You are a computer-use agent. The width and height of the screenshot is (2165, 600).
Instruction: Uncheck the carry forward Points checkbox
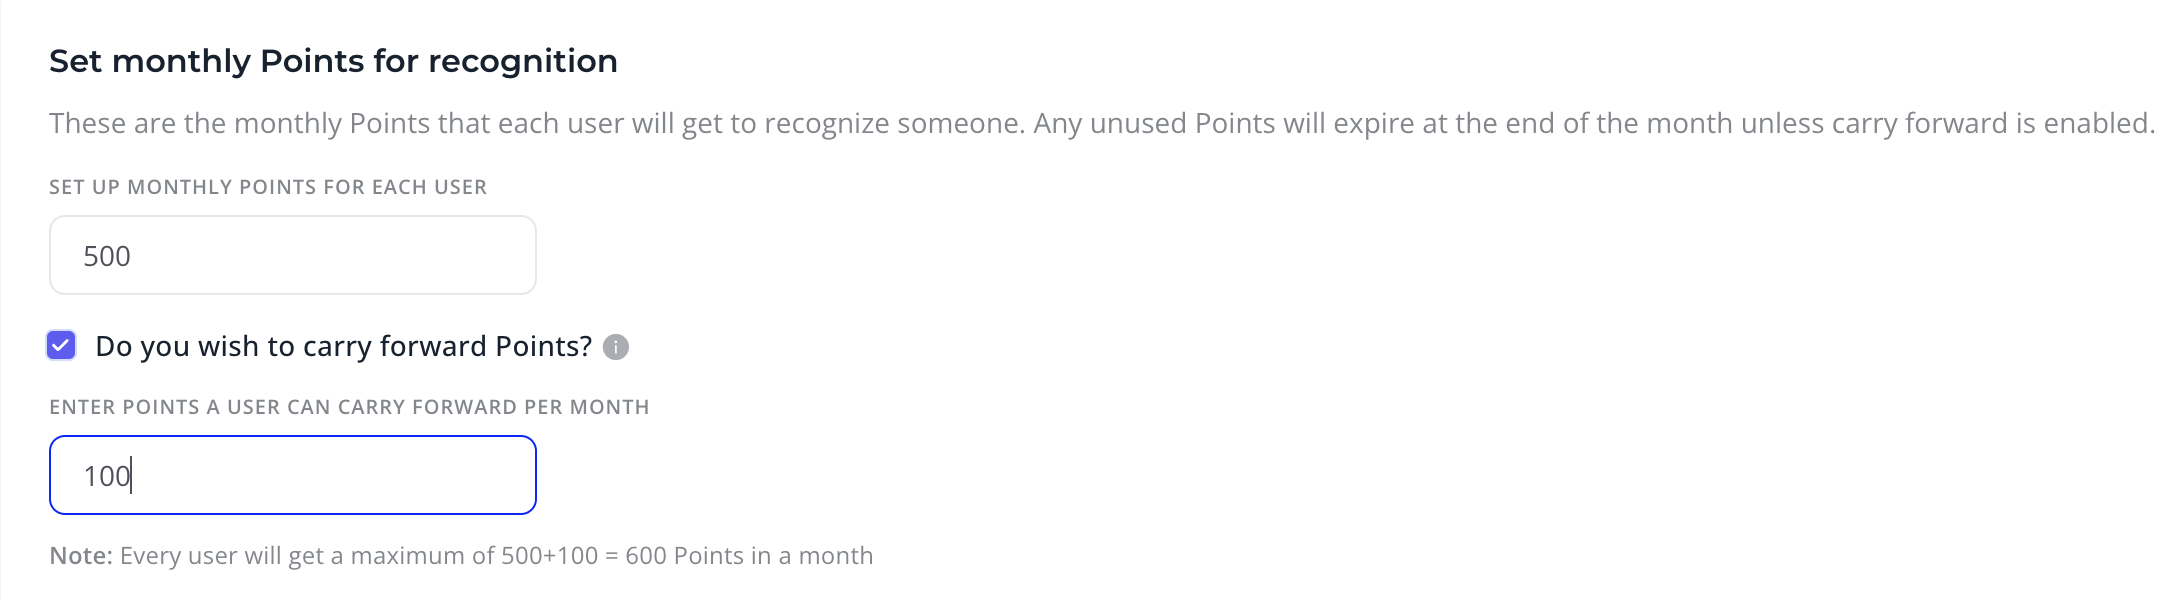pyautogui.click(x=61, y=346)
